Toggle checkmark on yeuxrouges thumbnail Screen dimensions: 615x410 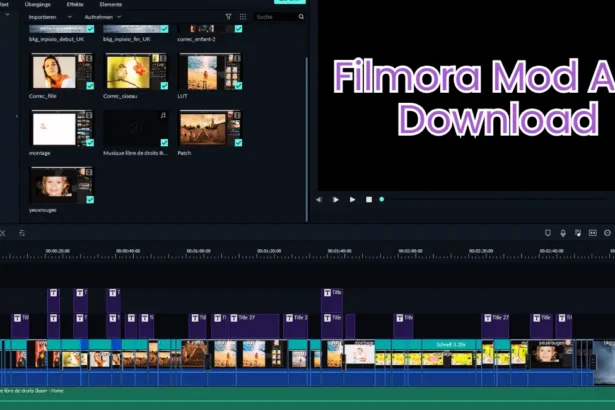point(90,200)
